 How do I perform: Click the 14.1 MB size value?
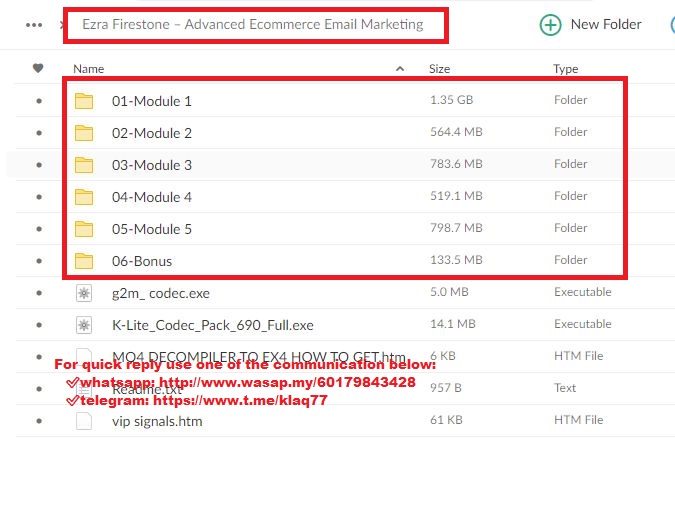click(453, 324)
